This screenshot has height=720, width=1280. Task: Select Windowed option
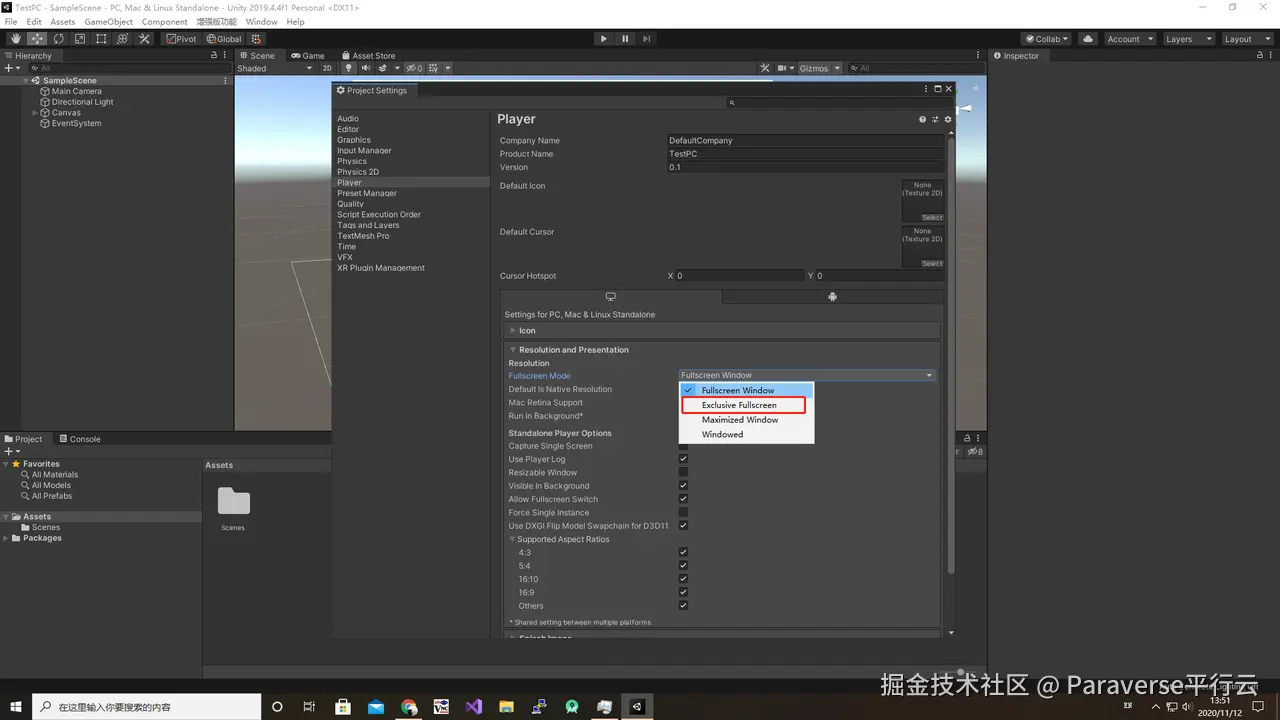[x=747, y=434]
